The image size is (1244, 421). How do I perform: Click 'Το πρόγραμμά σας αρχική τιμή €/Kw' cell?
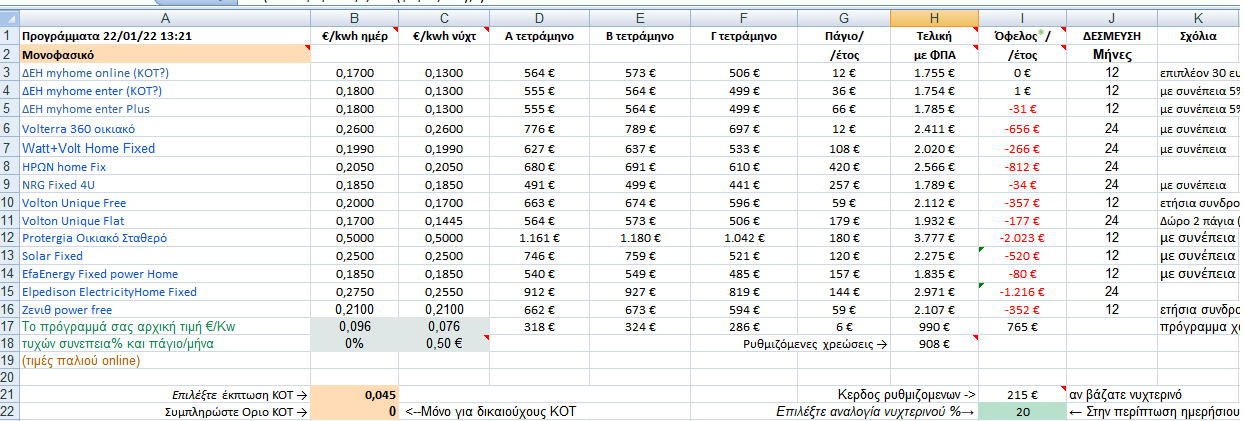coord(165,326)
